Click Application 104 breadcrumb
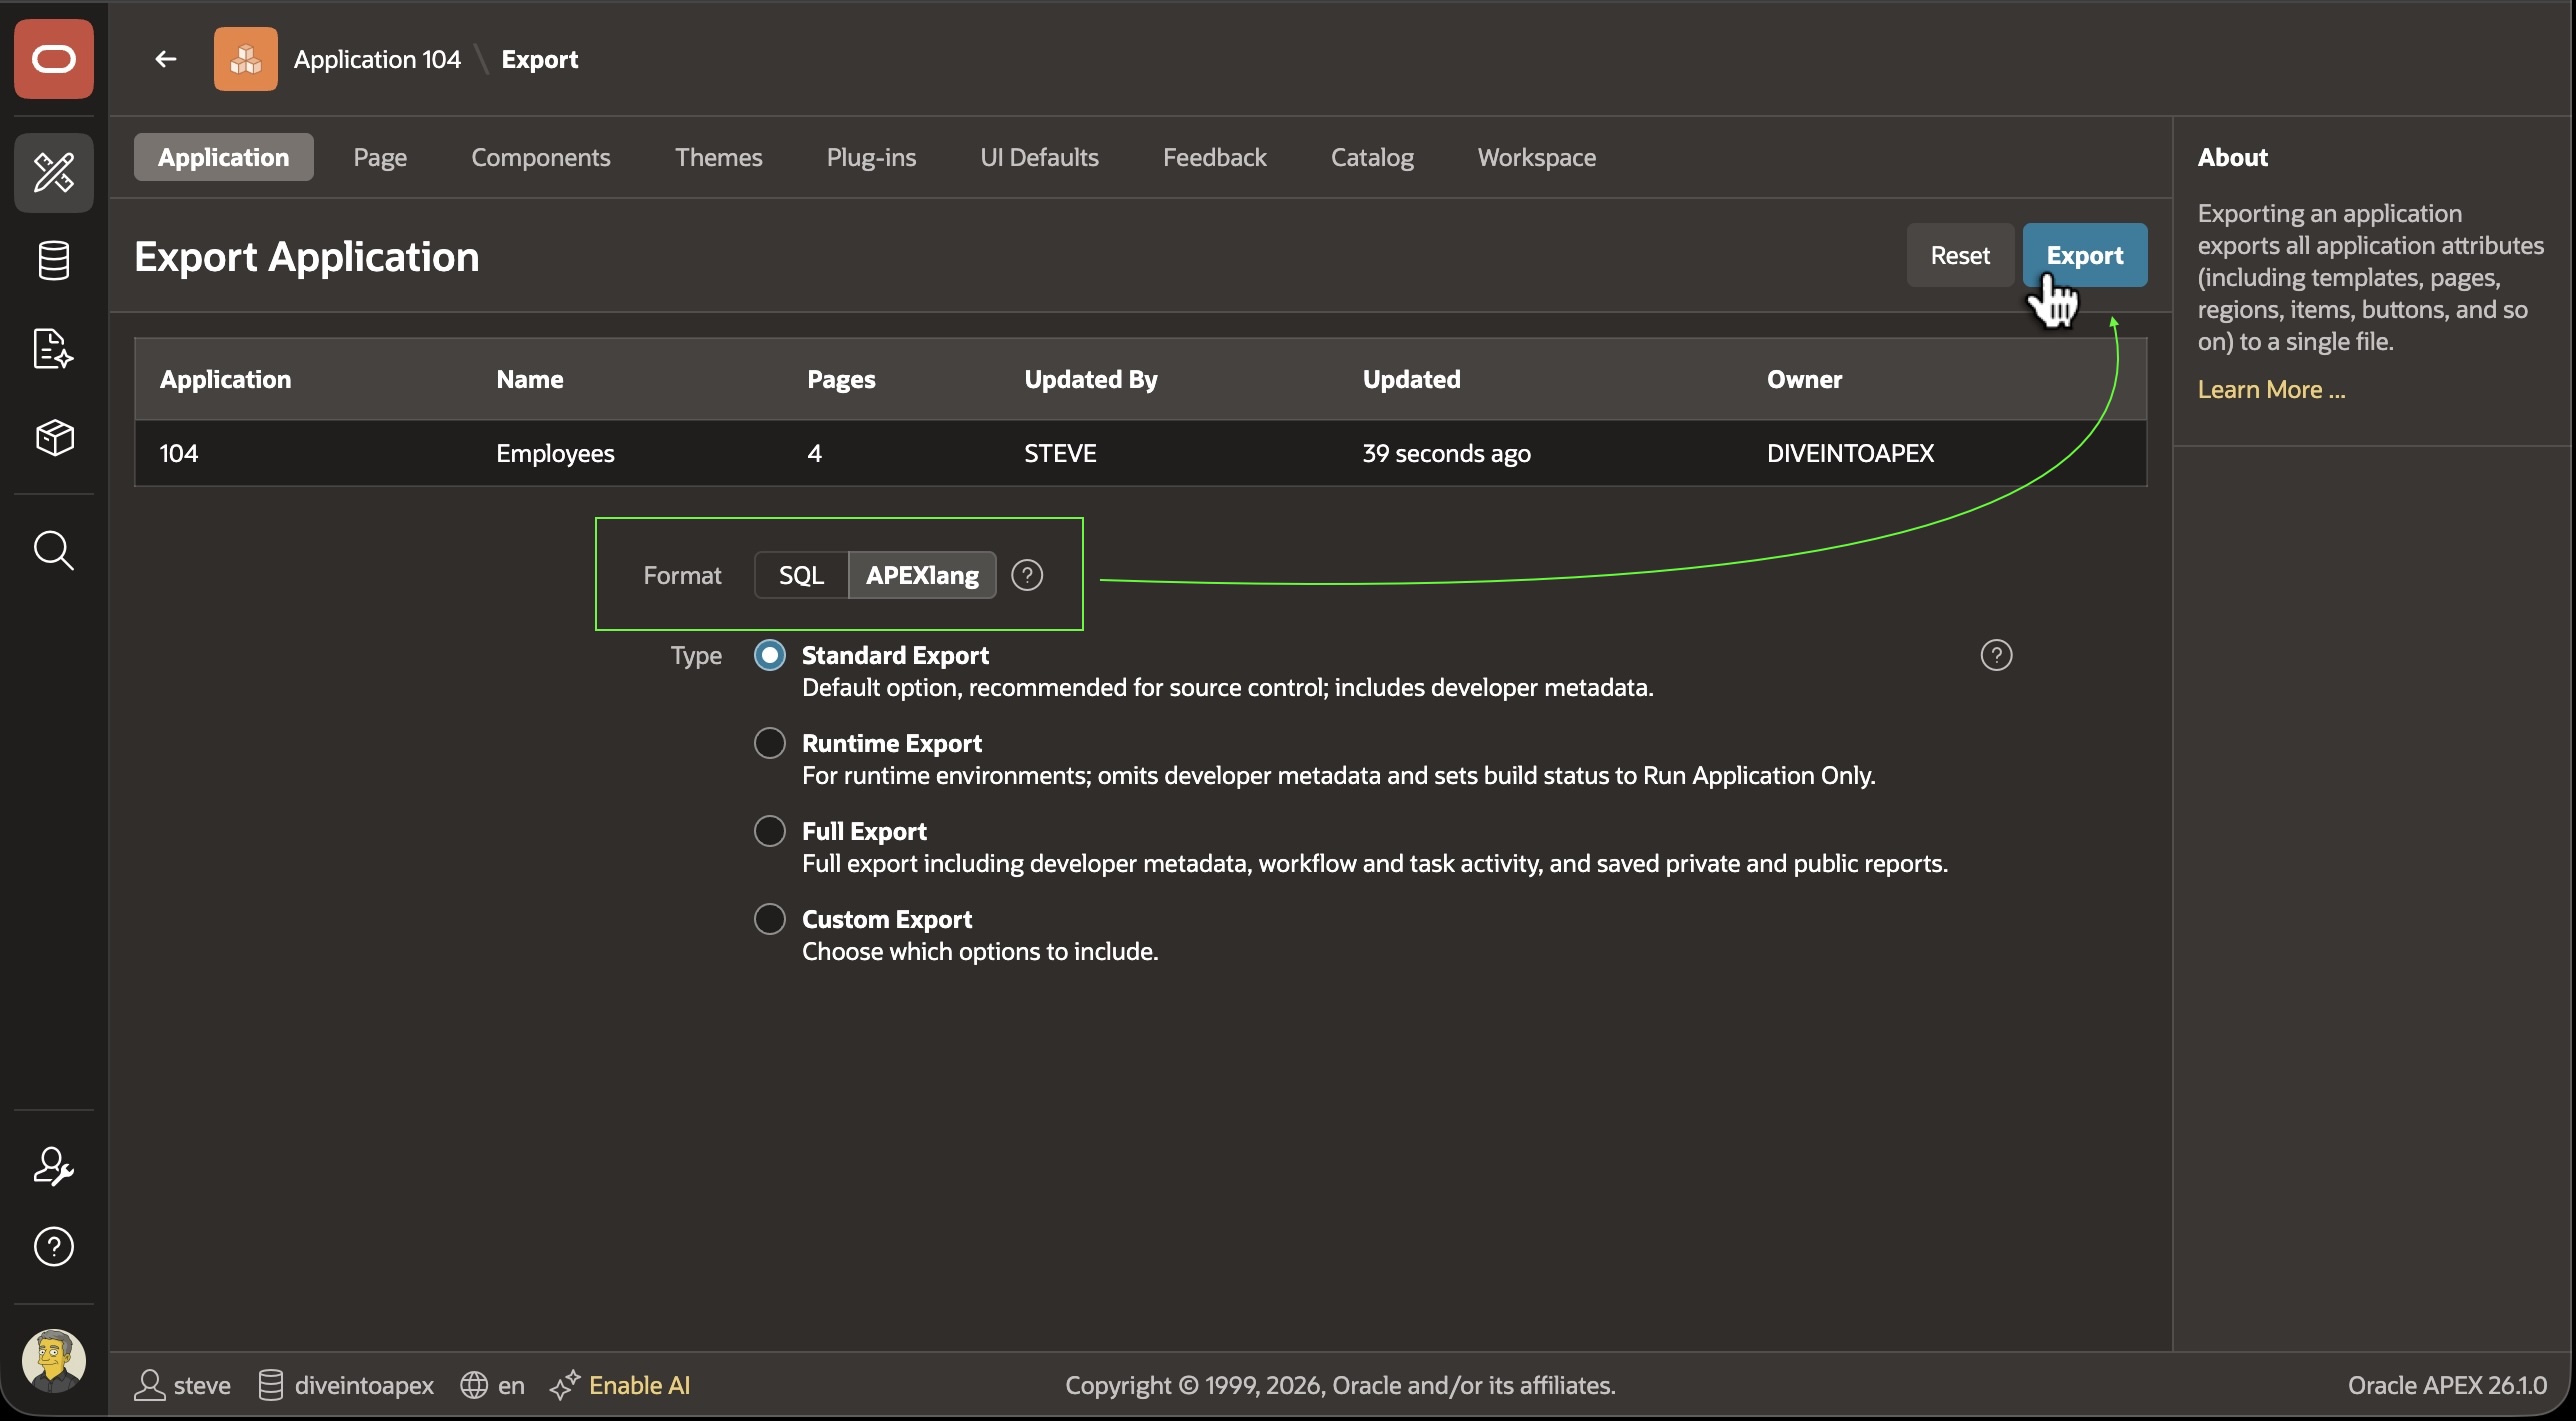 [377, 59]
